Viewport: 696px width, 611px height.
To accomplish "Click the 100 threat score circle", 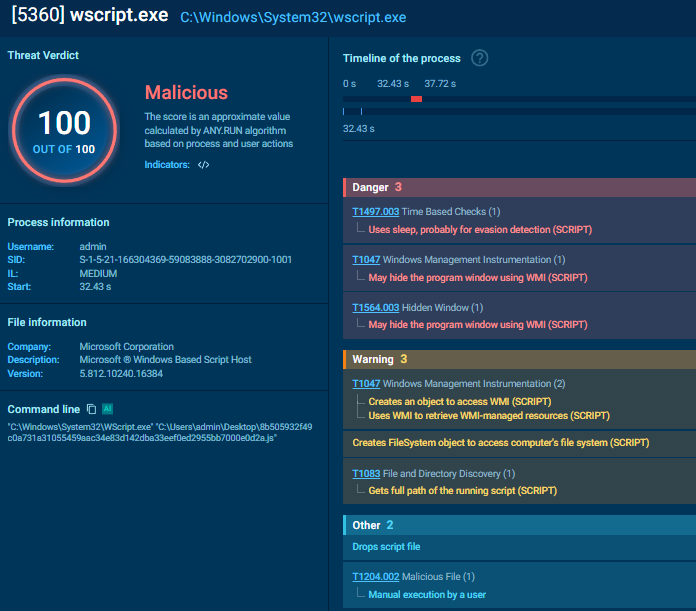I will pyautogui.click(x=65, y=129).
